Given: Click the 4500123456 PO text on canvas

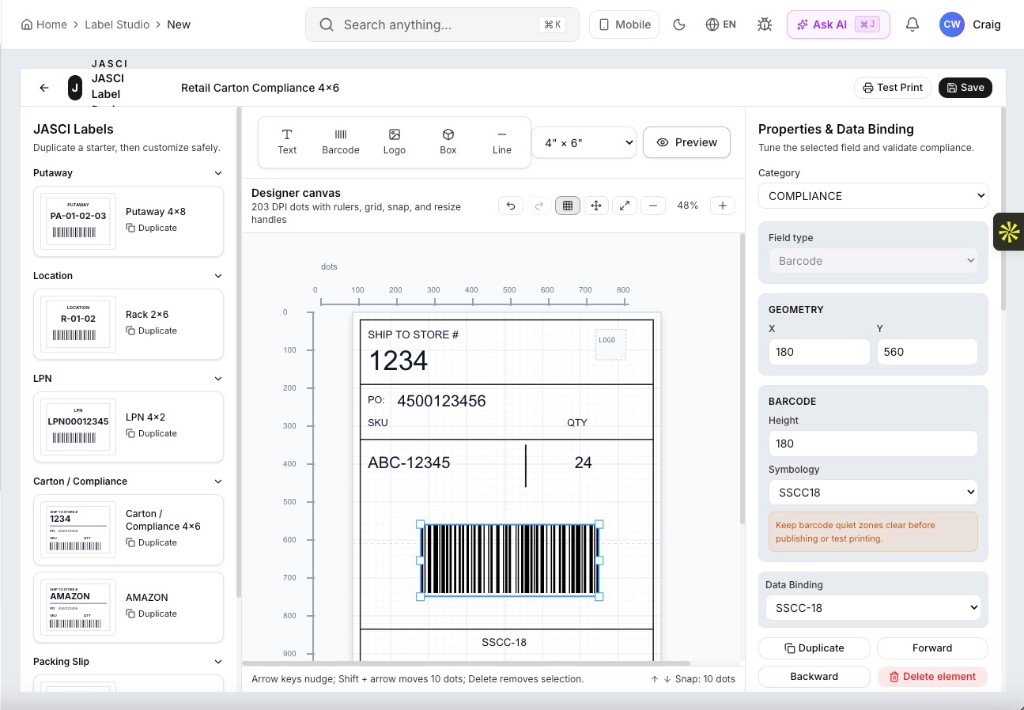Looking at the screenshot, I should pyautogui.click(x=441, y=401).
